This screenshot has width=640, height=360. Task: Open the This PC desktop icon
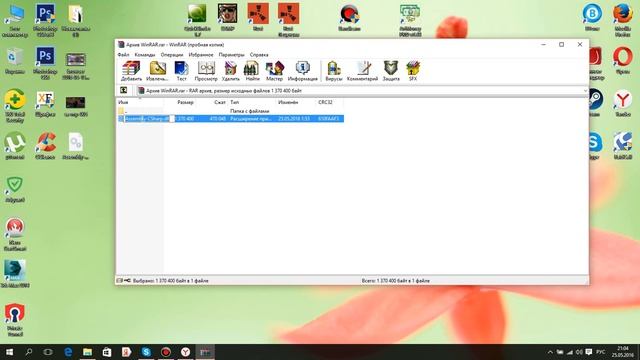click(15, 20)
